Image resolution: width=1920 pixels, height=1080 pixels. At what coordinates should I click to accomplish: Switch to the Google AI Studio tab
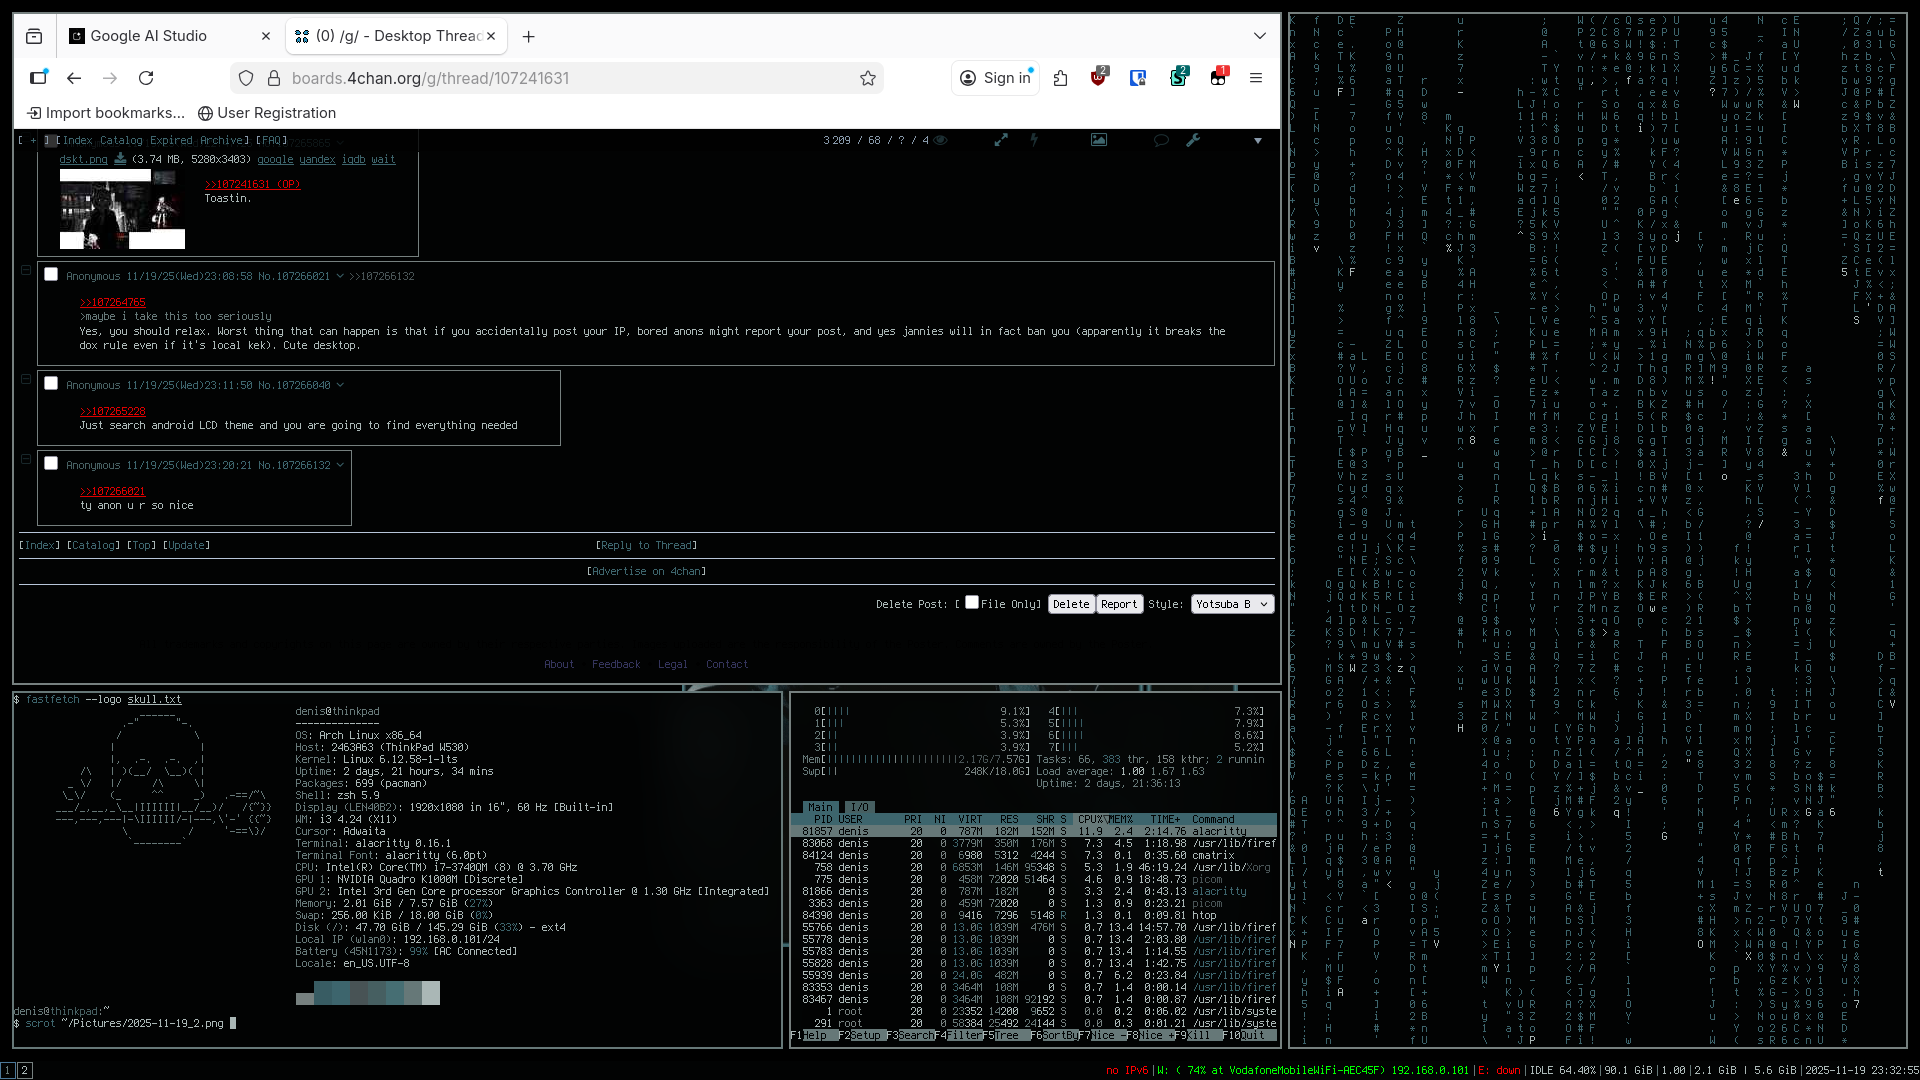(150, 36)
